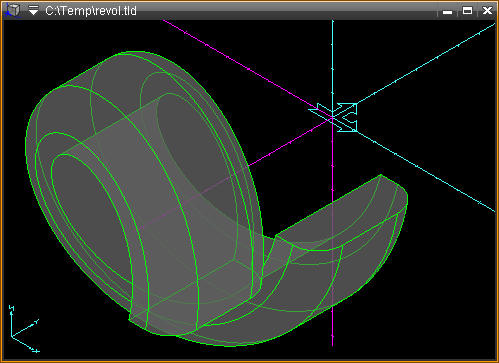Screen dimensions: 499x363
Task: Open the title bar drop-down arrow menu
Action: (33, 10)
